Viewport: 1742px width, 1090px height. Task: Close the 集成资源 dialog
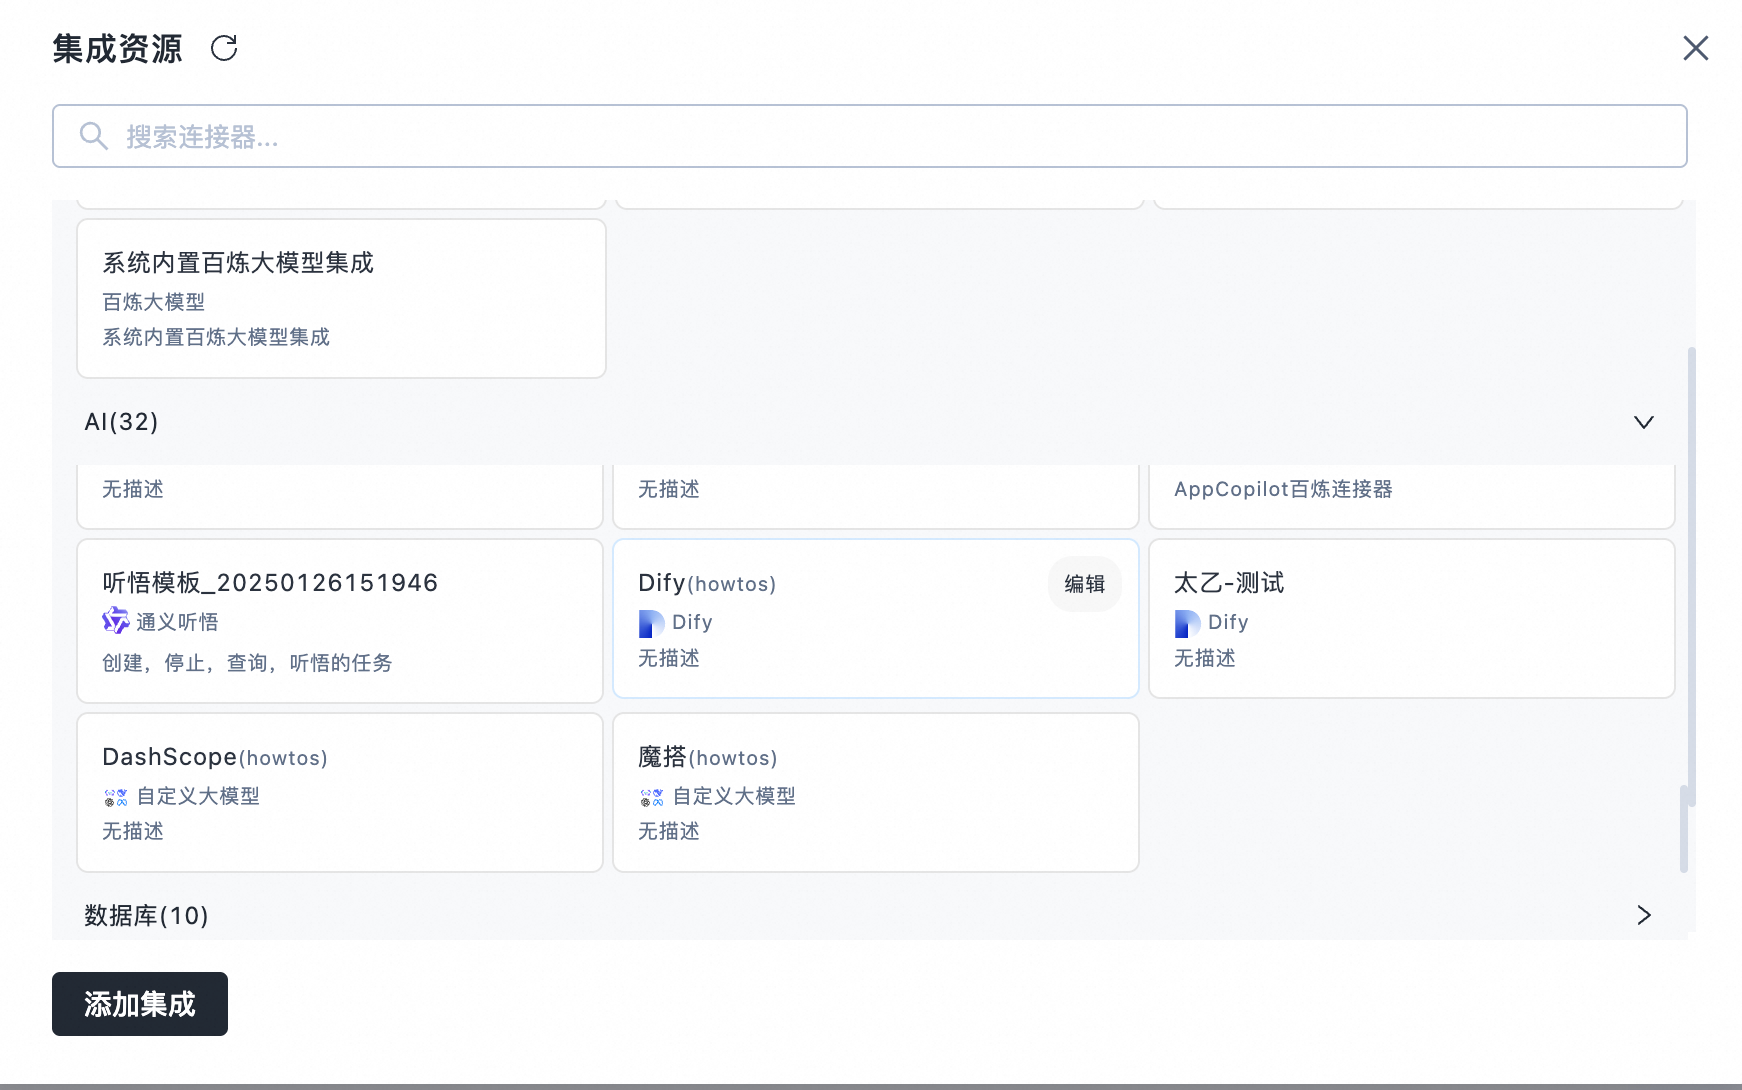pos(1695,48)
